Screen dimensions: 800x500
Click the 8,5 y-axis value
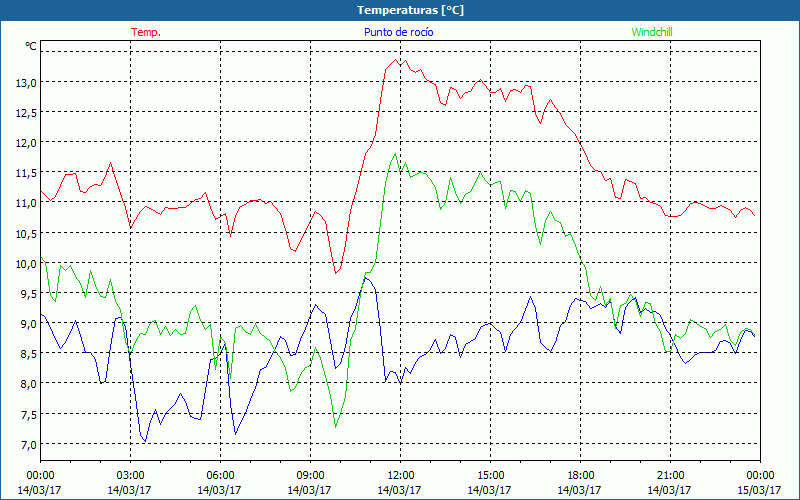[x=29, y=354]
